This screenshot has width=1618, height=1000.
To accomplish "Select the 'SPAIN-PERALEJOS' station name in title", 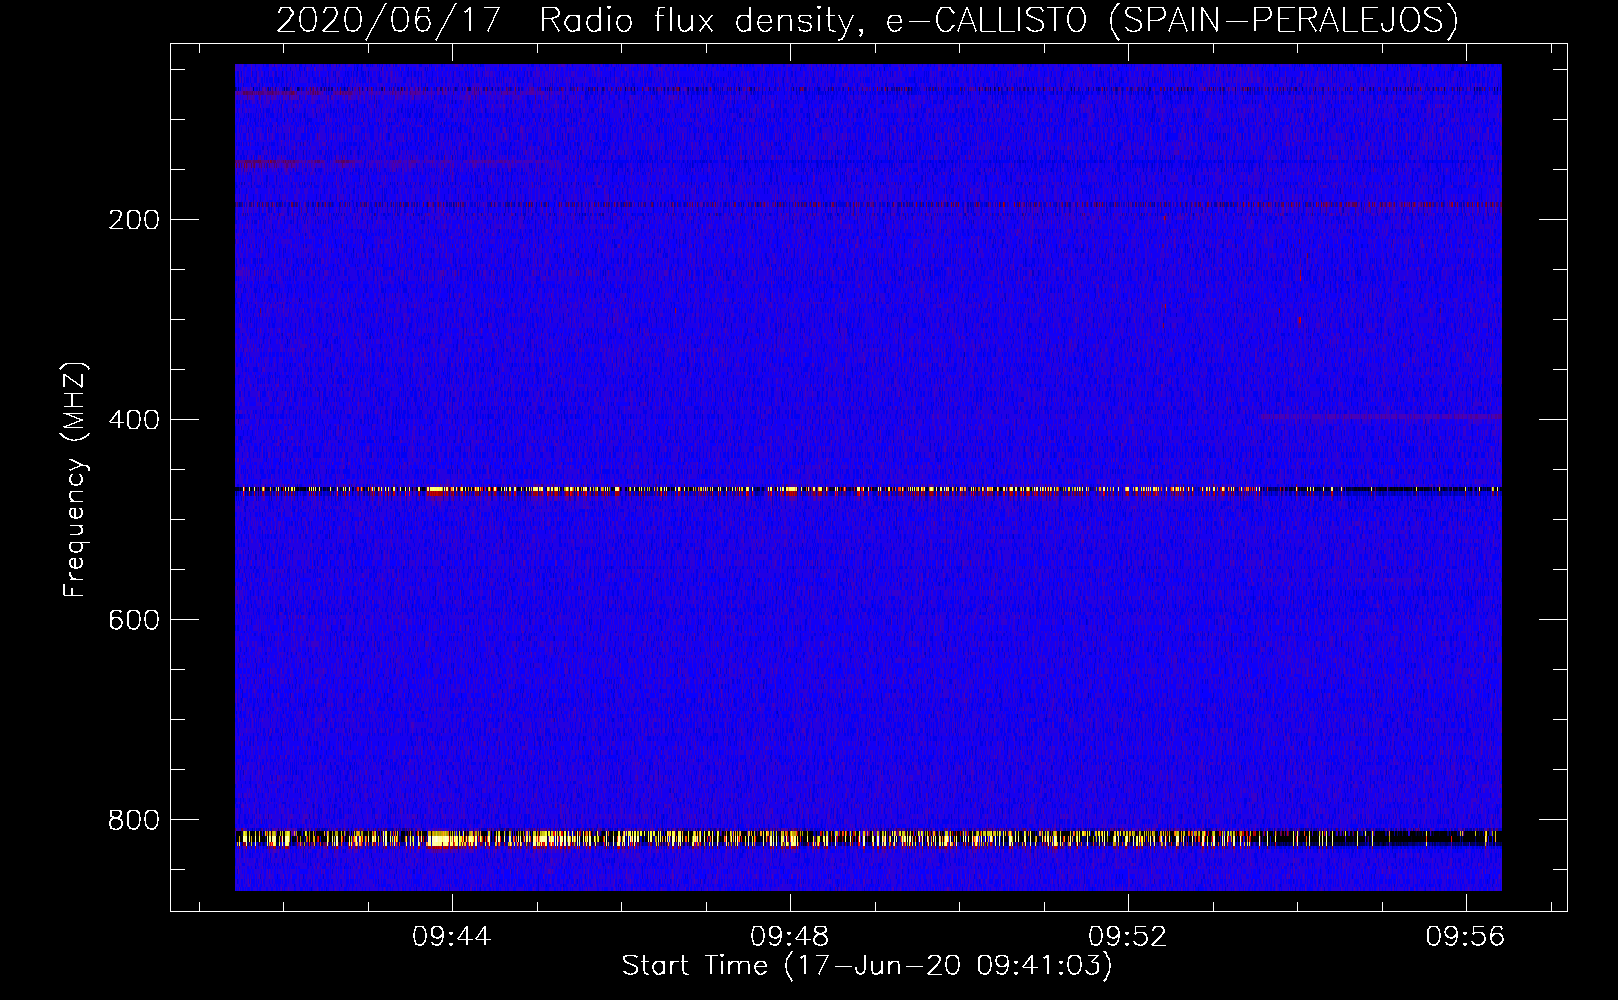I will 1284,21.
